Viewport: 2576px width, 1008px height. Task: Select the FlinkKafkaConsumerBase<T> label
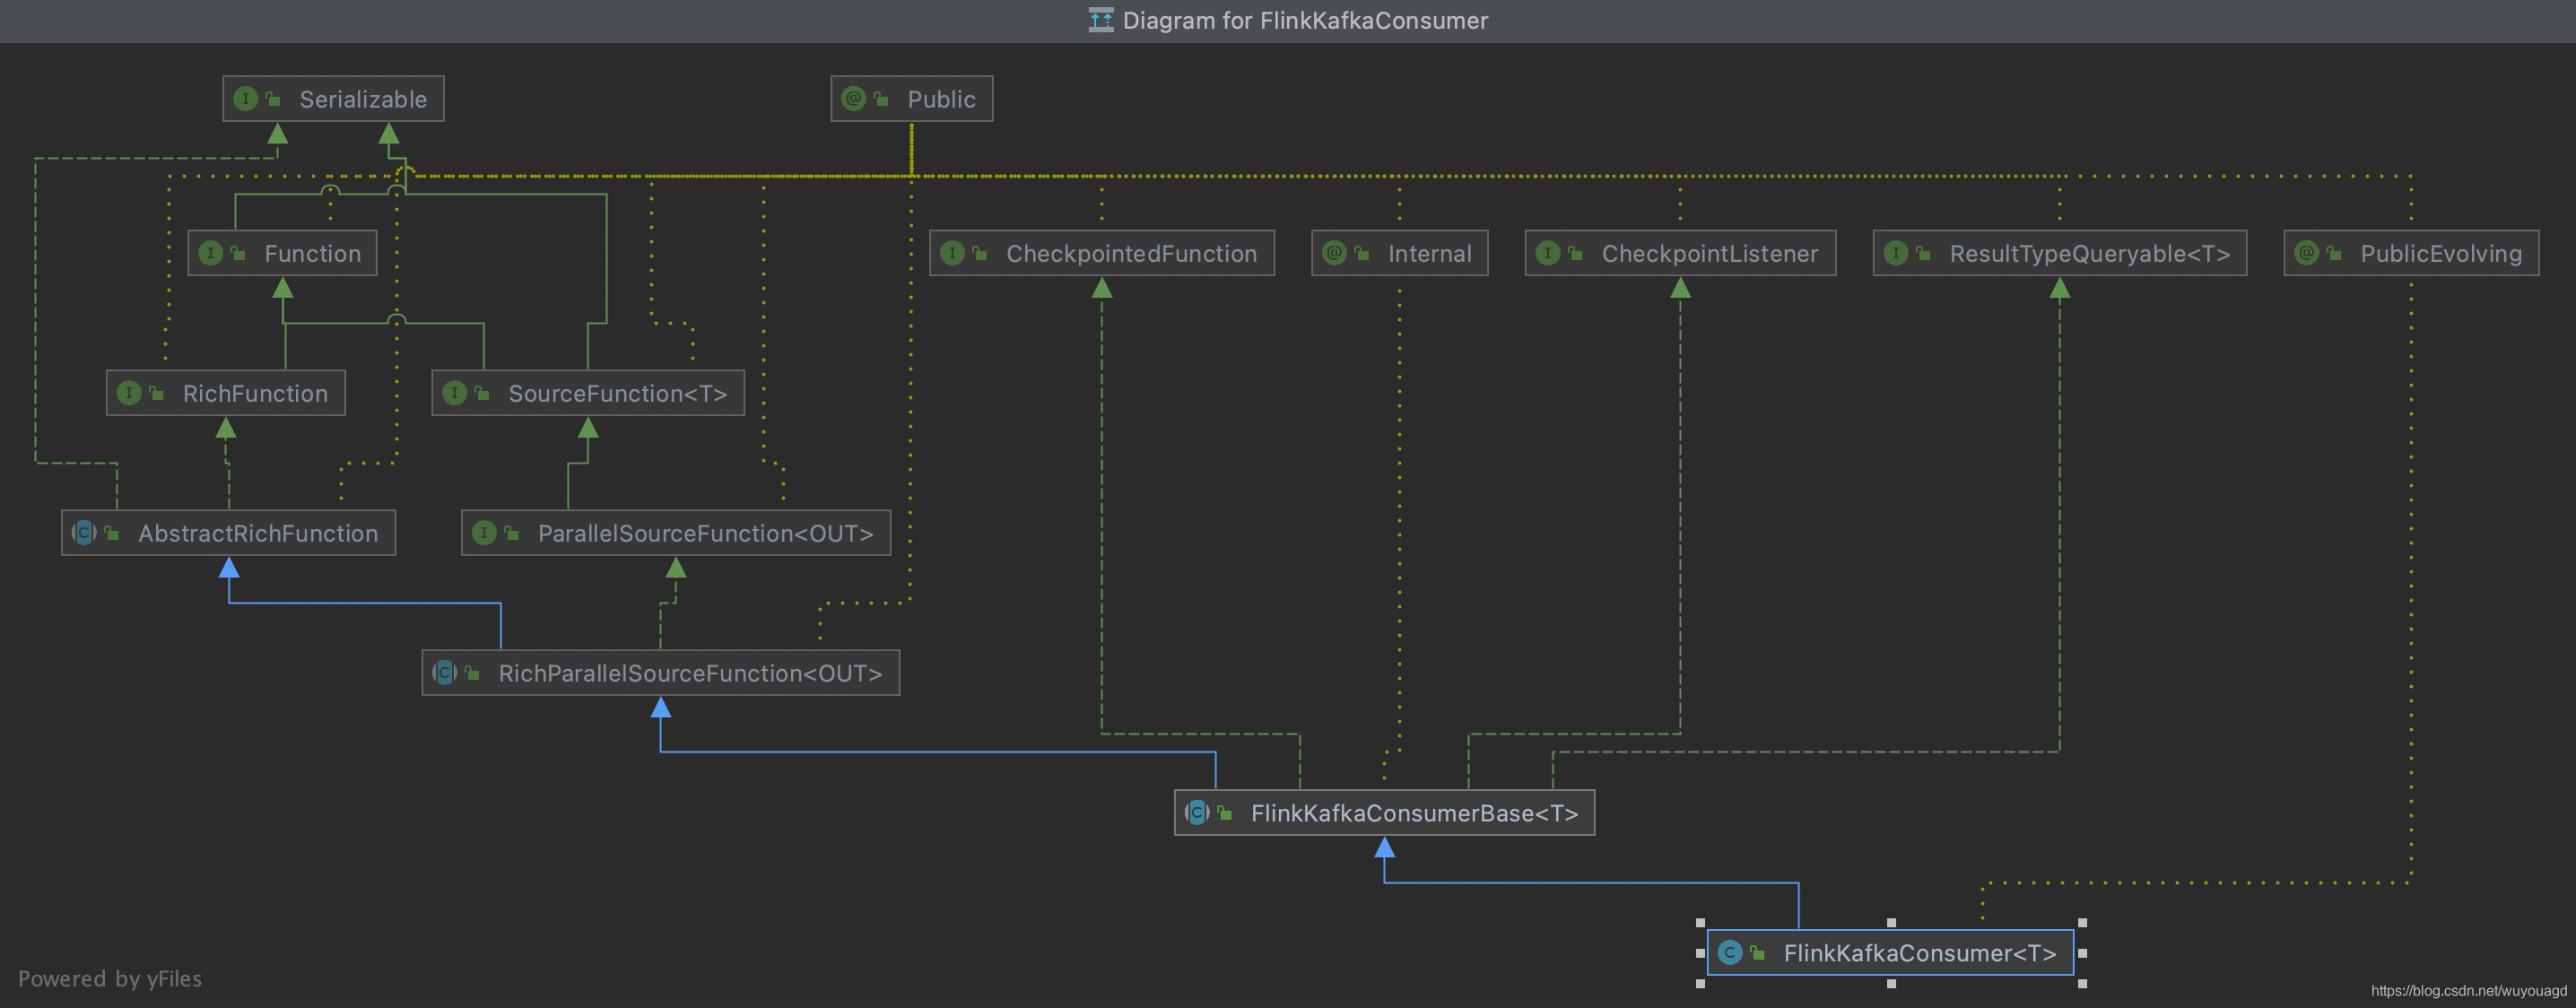point(1415,813)
